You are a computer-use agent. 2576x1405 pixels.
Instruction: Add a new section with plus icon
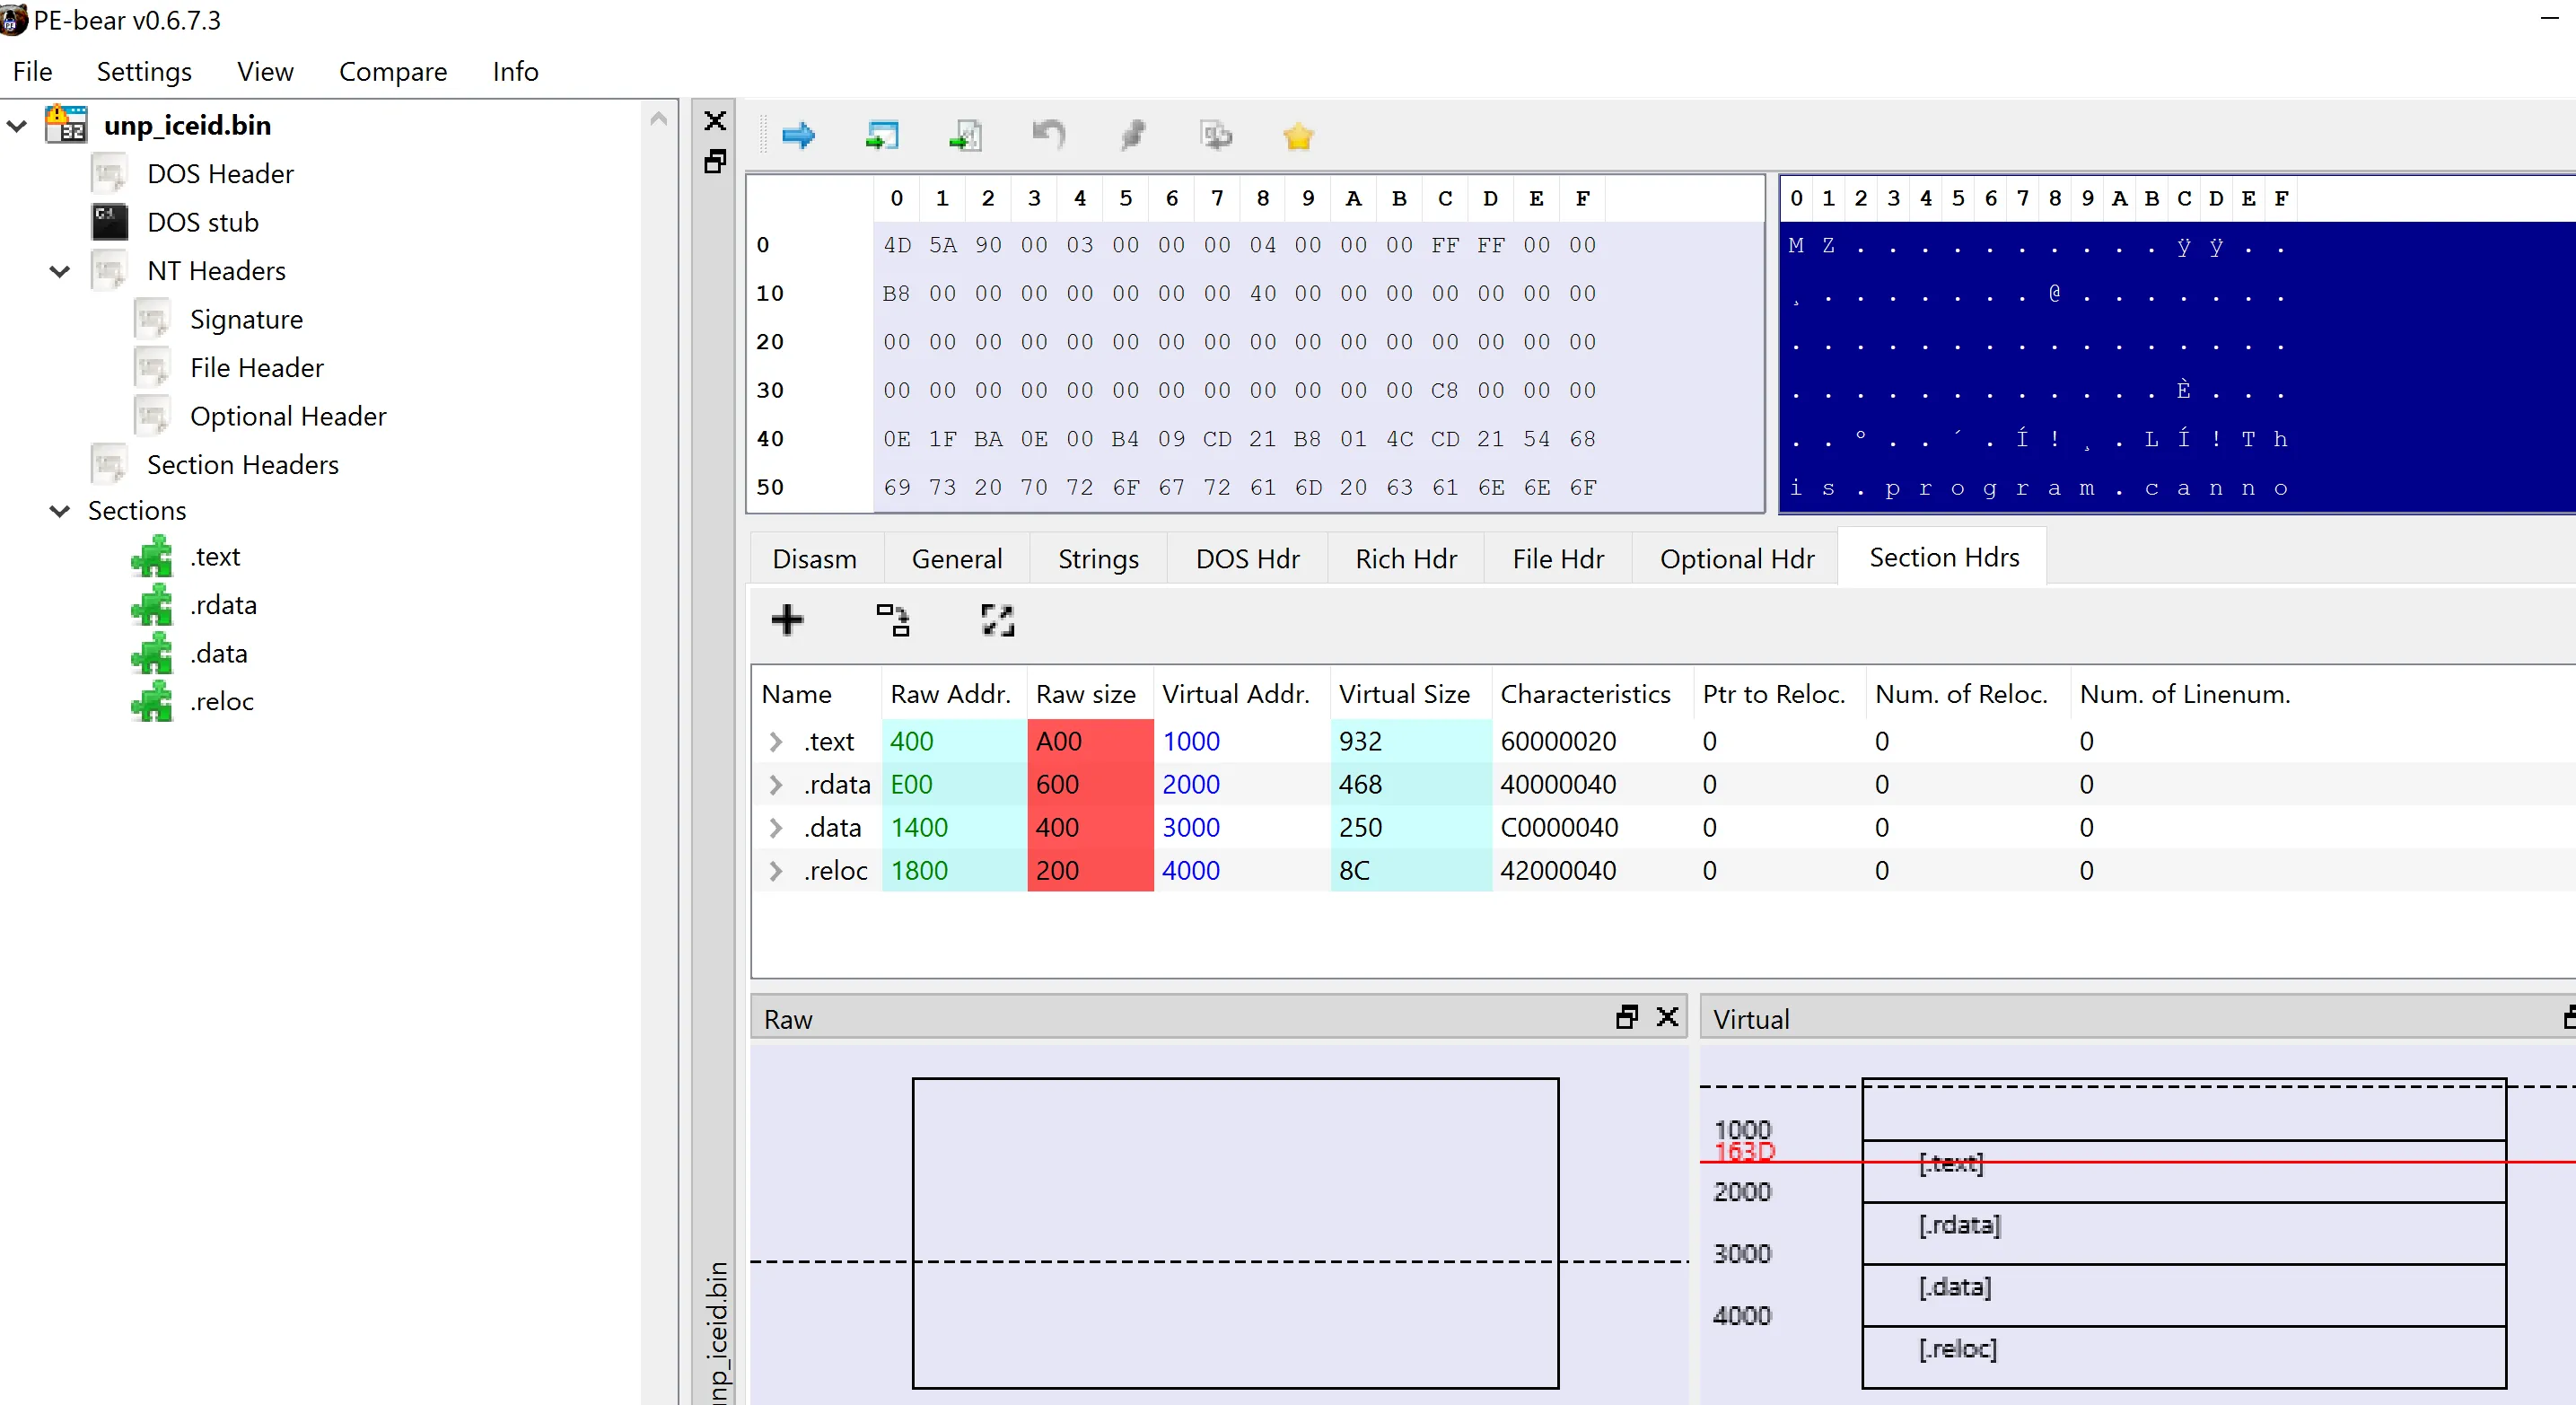787,619
